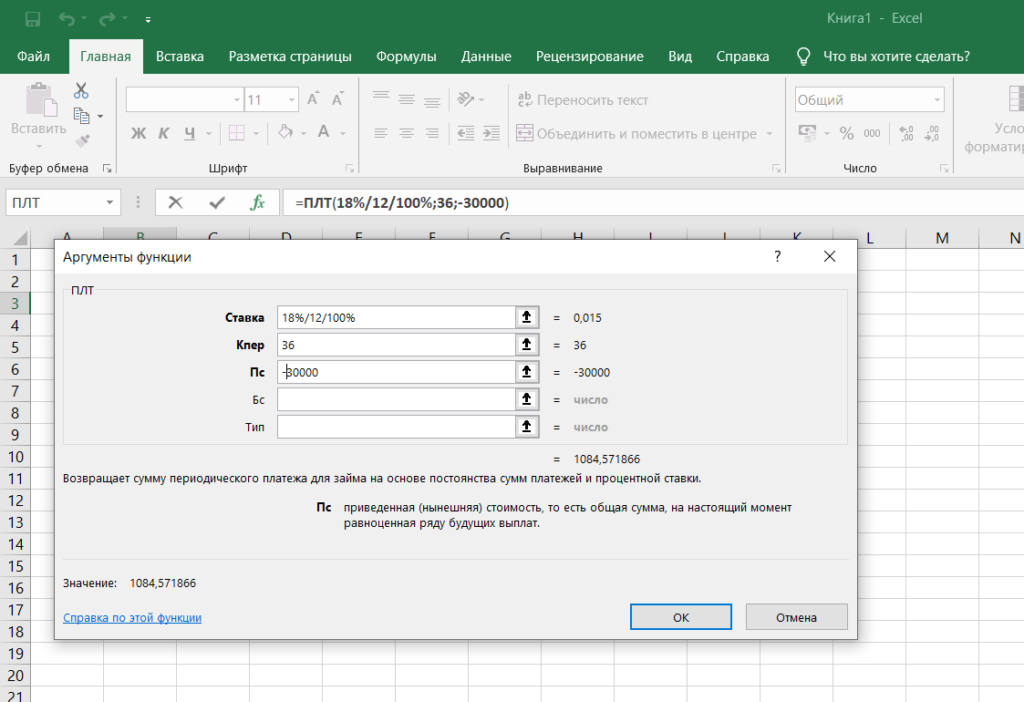Toggle bold Ж formatting button
The height and width of the screenshot is (702, 1024).
point(138,133)
